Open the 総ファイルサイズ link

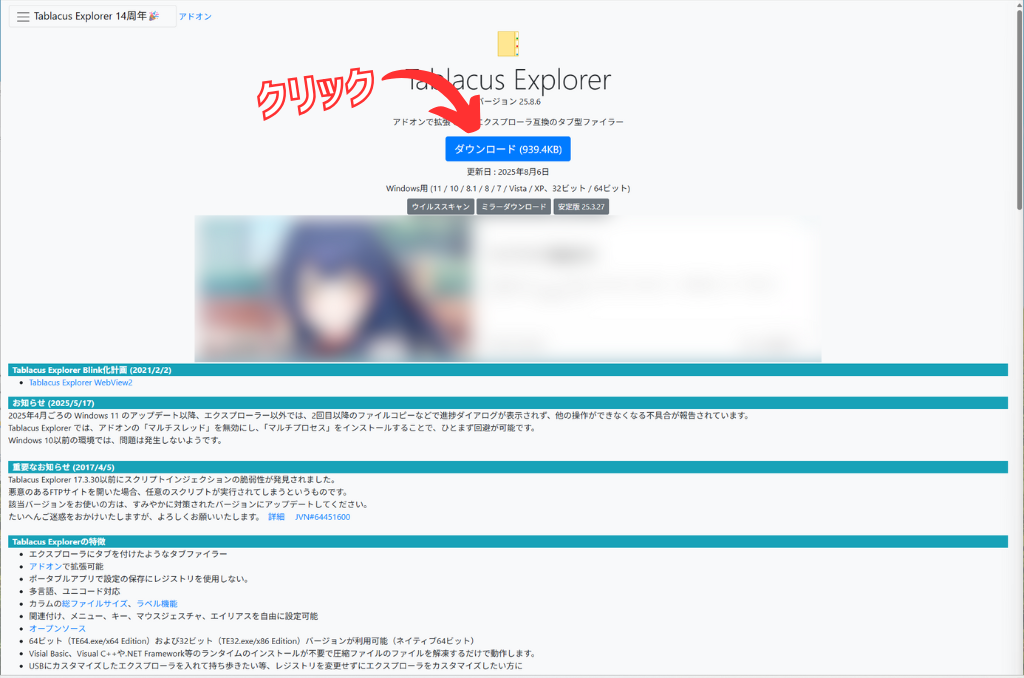[95, 604]
